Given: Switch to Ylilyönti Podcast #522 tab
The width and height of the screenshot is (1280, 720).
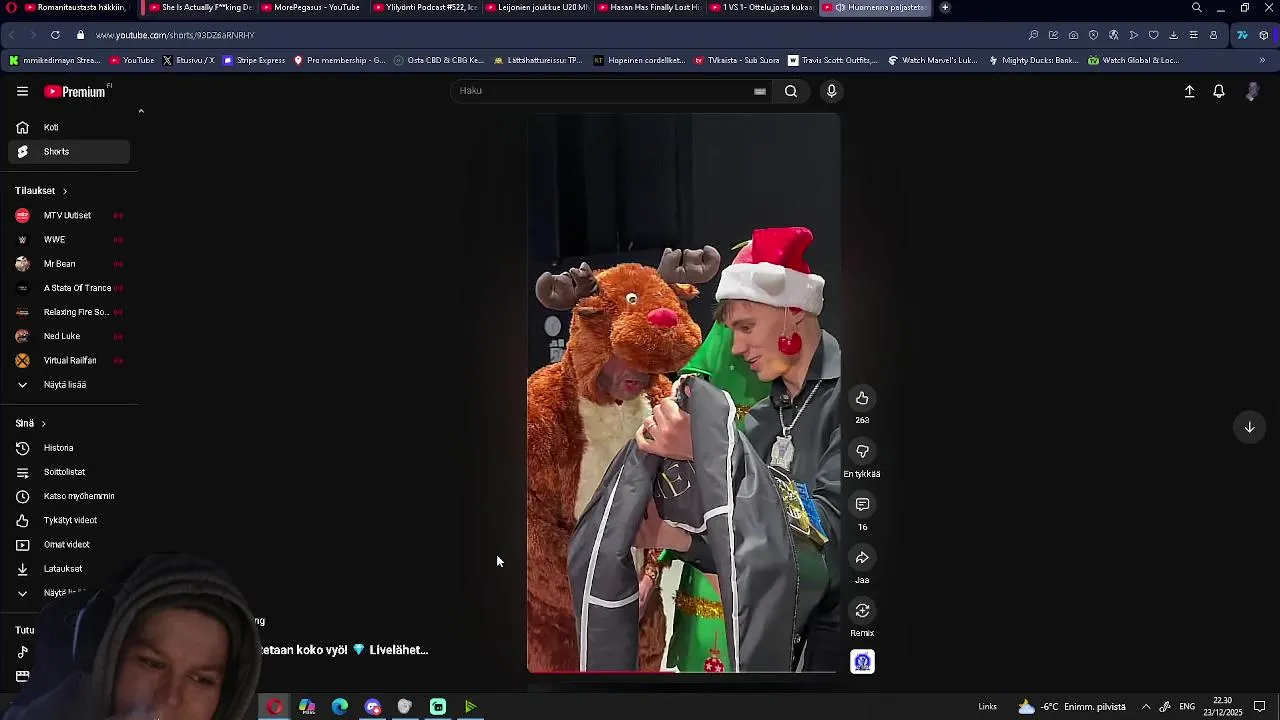Looking at the screenshot, I should coord(424,7).
